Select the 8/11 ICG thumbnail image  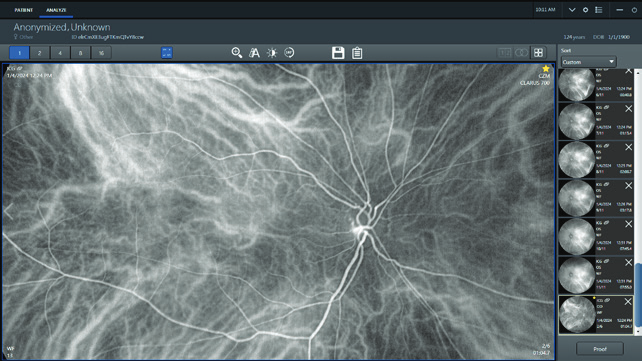click(x=576, y=160)
